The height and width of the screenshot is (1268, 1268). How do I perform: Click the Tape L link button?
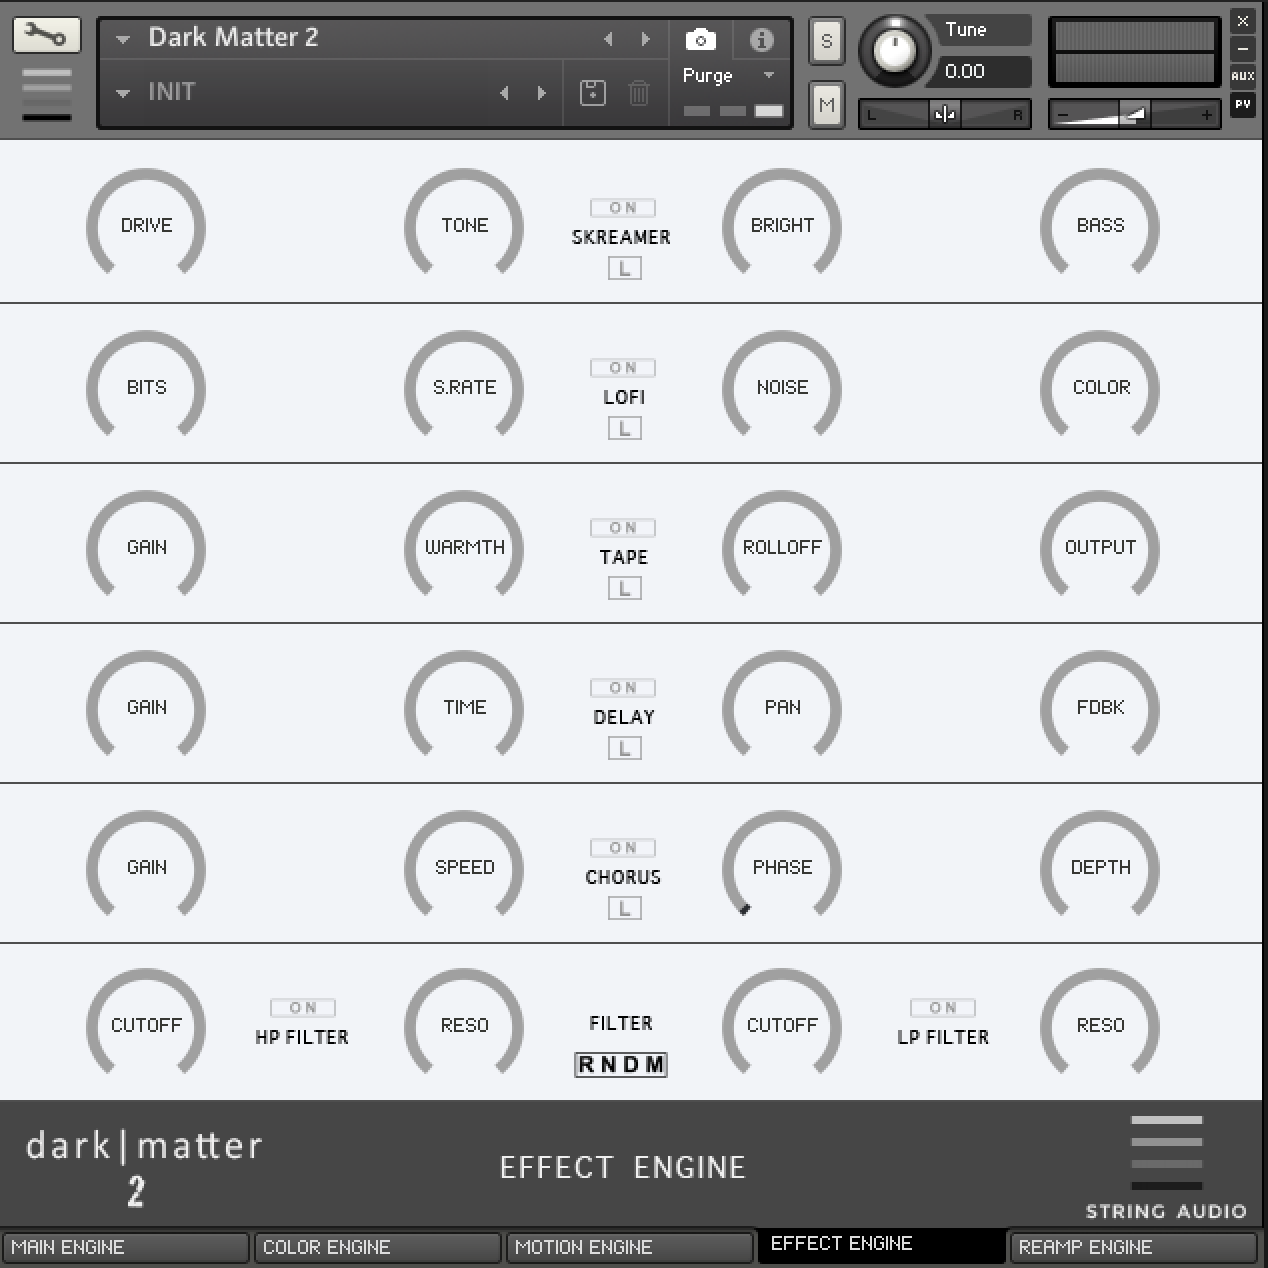[624, 588]
